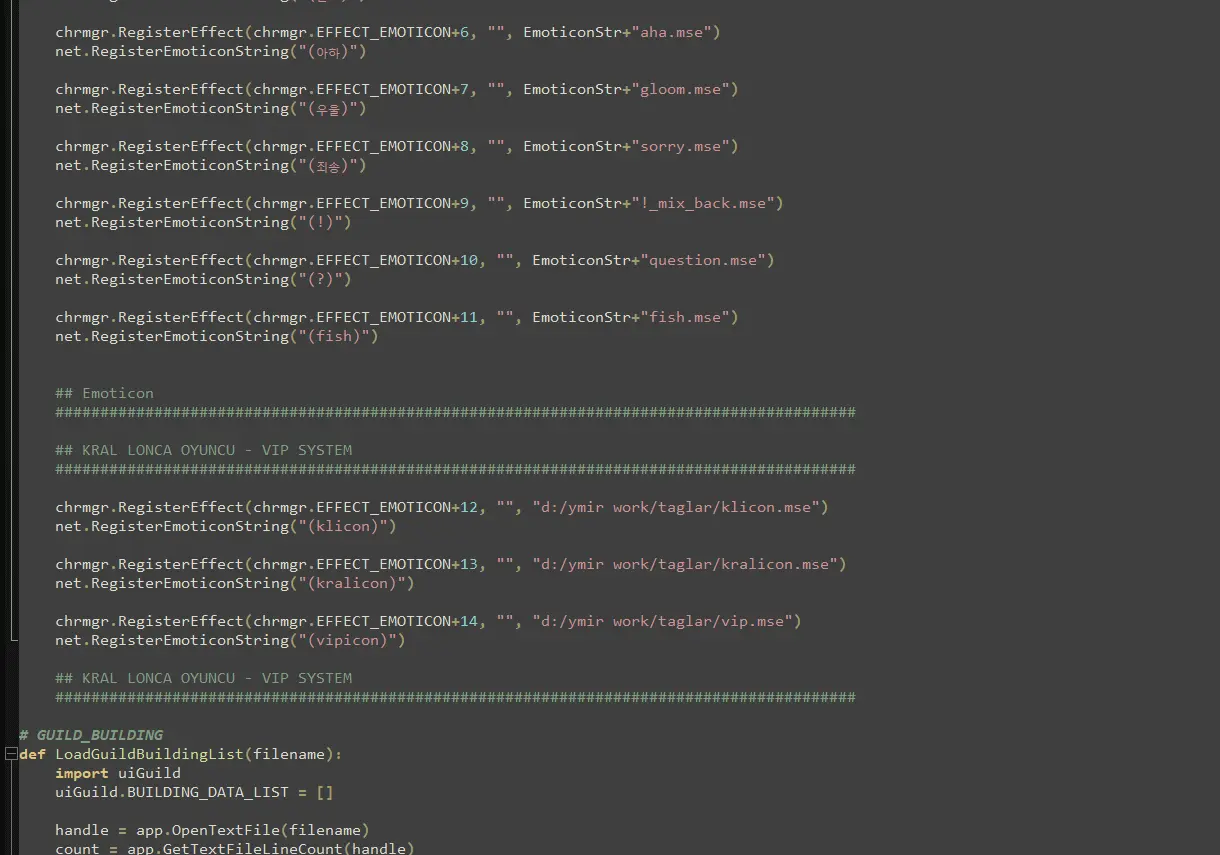
Task: Click the "aha.mse" string in code
Action: [x=675, y=32]
